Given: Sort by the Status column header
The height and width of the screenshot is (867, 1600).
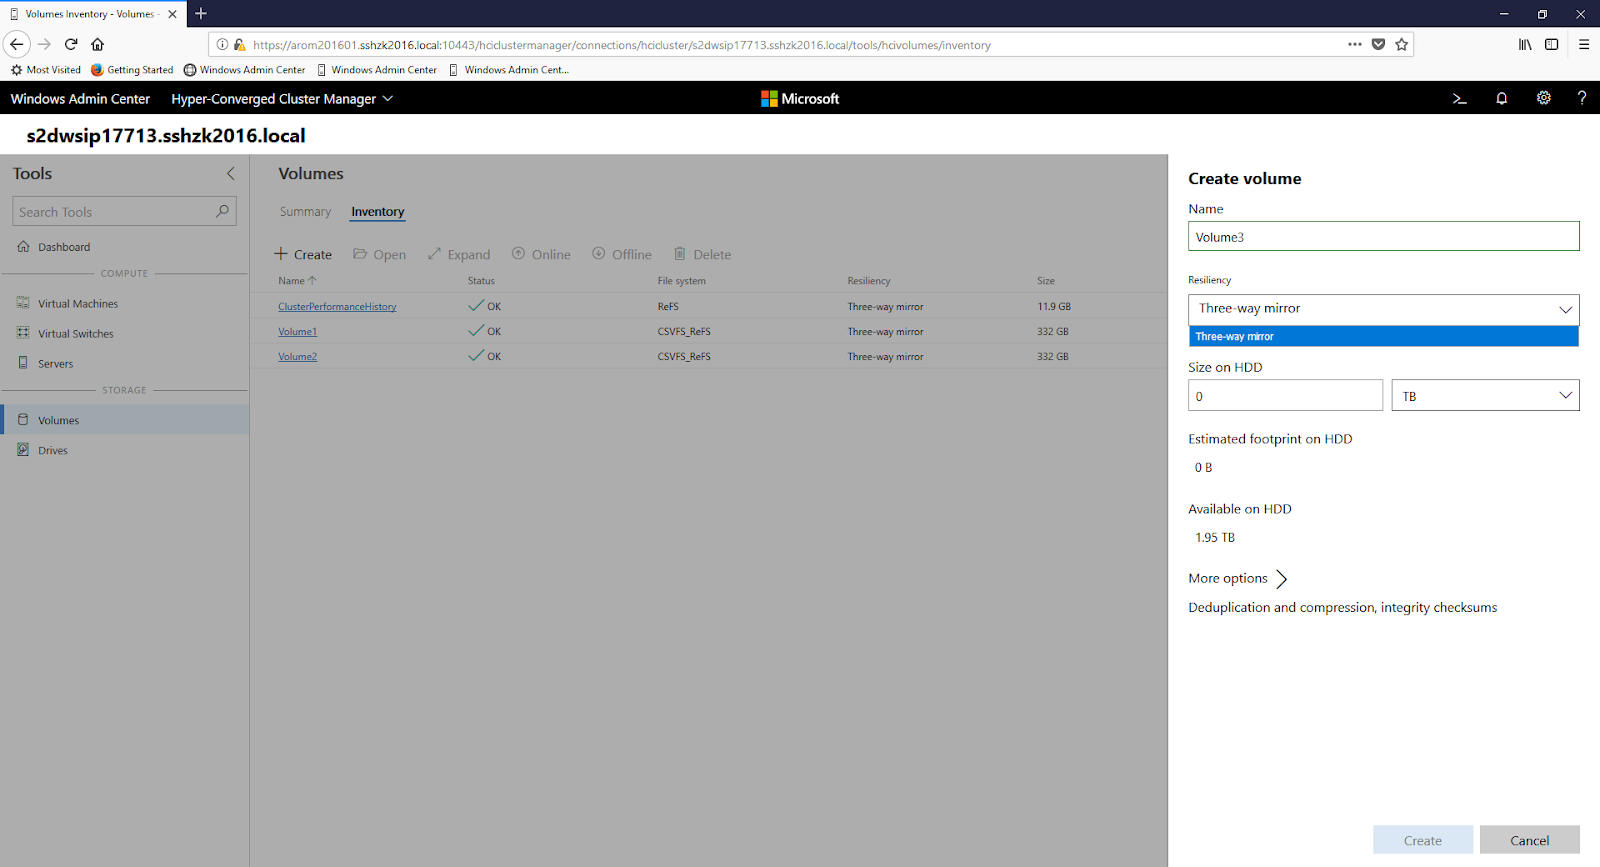Looking at the screenshot, I should [x=481, y=281].
